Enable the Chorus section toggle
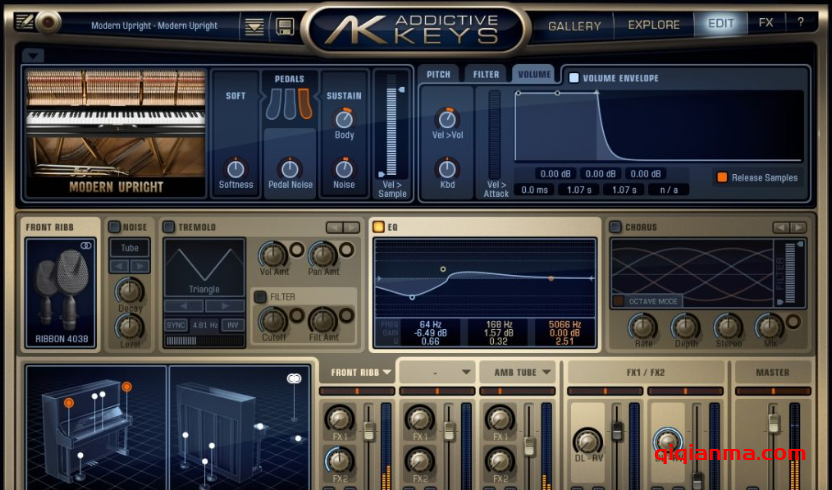Screen dimensions: 832x490 (x=616, y=227)
